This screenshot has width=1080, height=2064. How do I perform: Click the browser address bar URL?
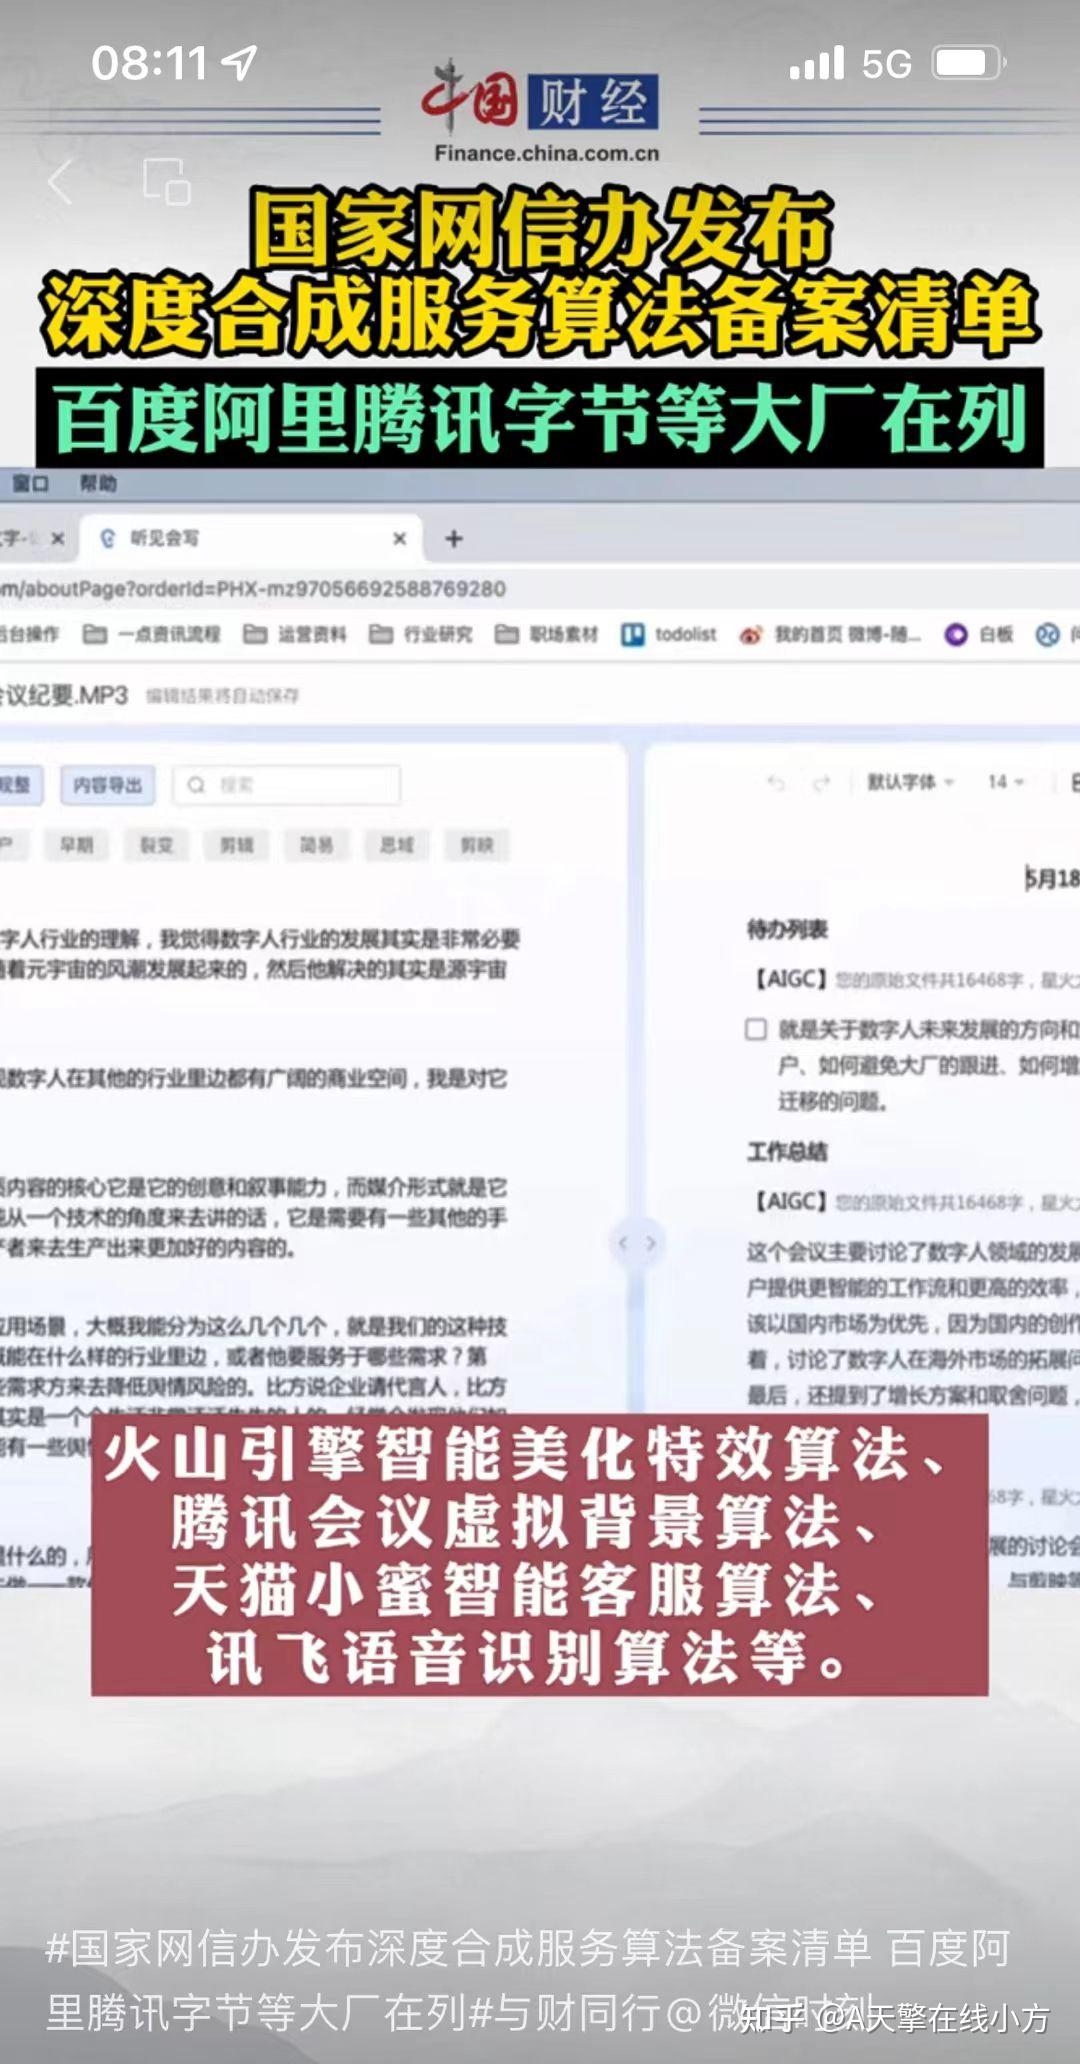[x=253, y=589]
